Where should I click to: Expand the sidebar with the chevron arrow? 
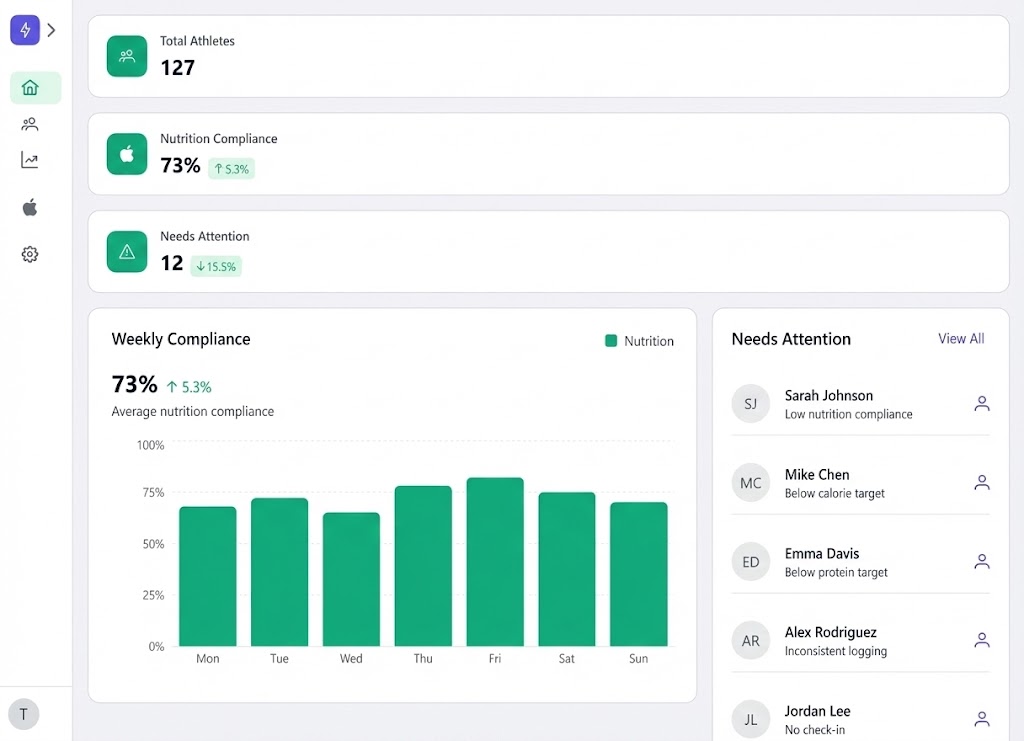(x=52, y=30)
